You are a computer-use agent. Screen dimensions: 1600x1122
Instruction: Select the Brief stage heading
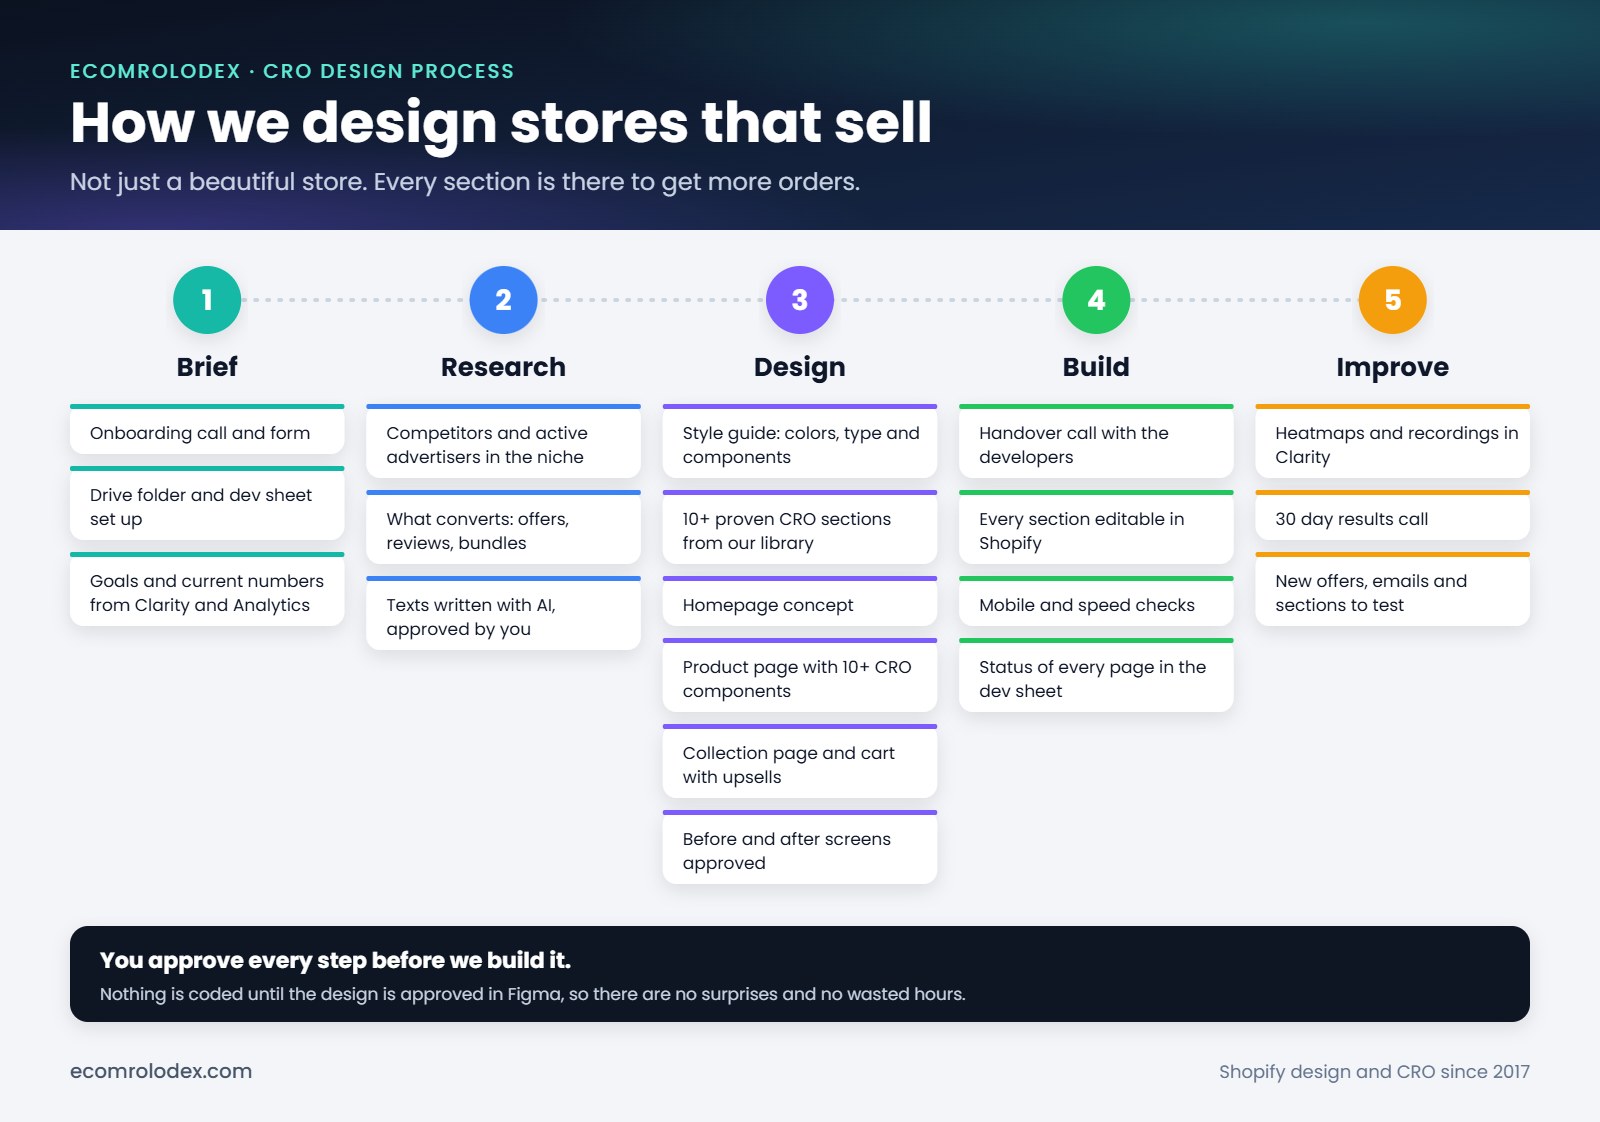click(207, 367)
